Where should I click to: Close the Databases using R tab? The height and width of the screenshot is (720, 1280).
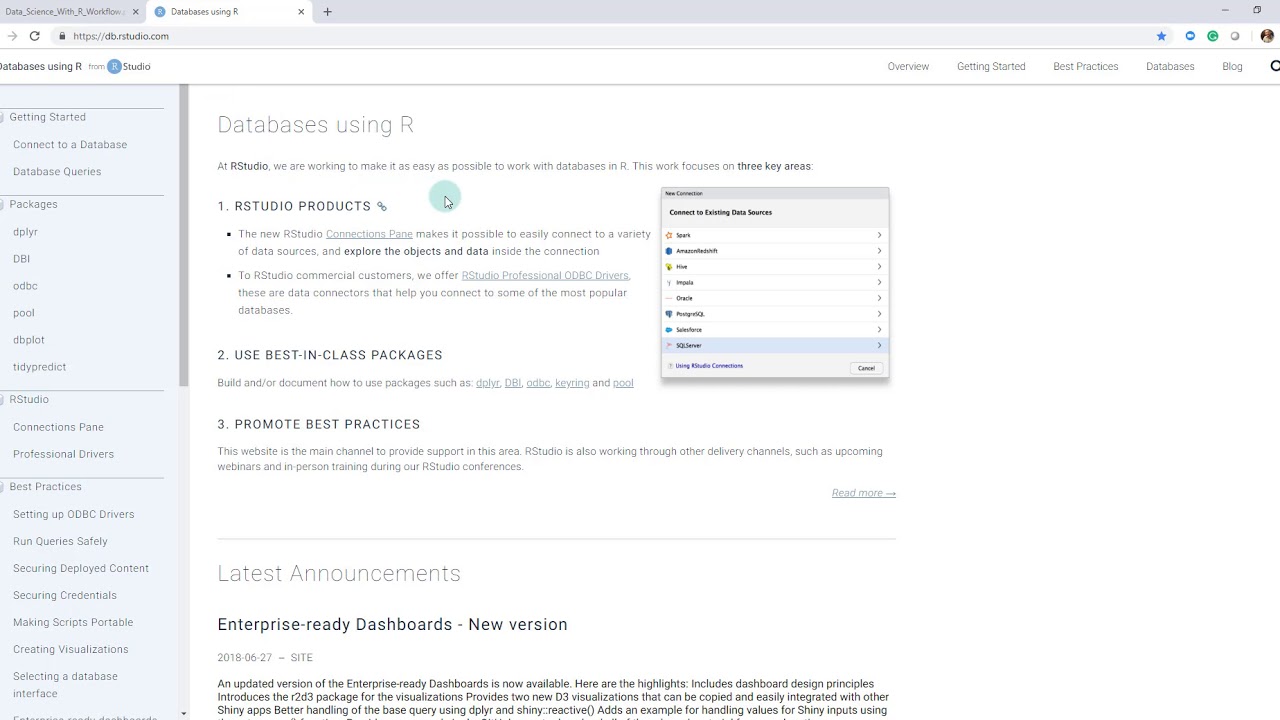(301, 12)
